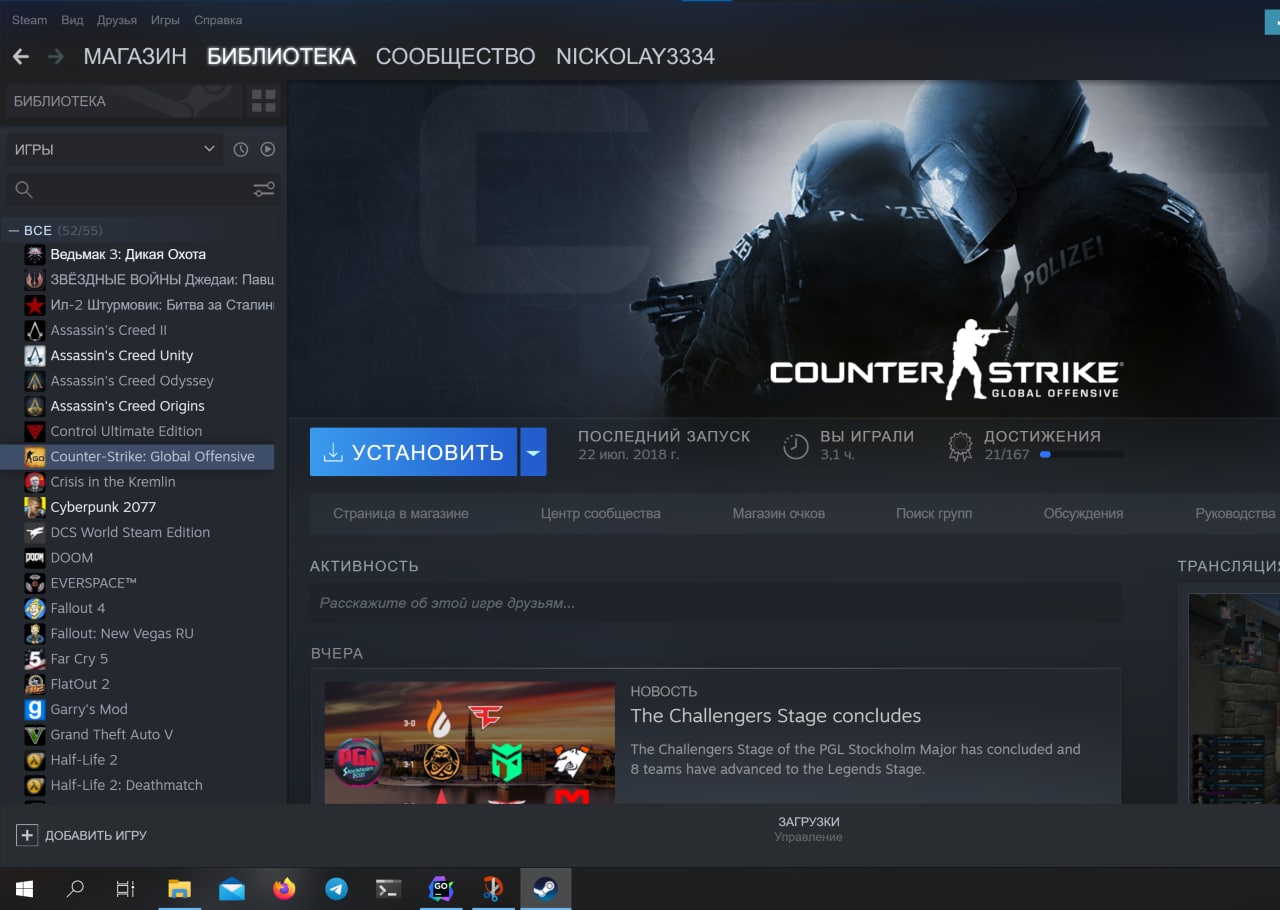Click the БИБЛИОТЕКА home header button
The image size is (1280, 910).
[x=124, y=101]
